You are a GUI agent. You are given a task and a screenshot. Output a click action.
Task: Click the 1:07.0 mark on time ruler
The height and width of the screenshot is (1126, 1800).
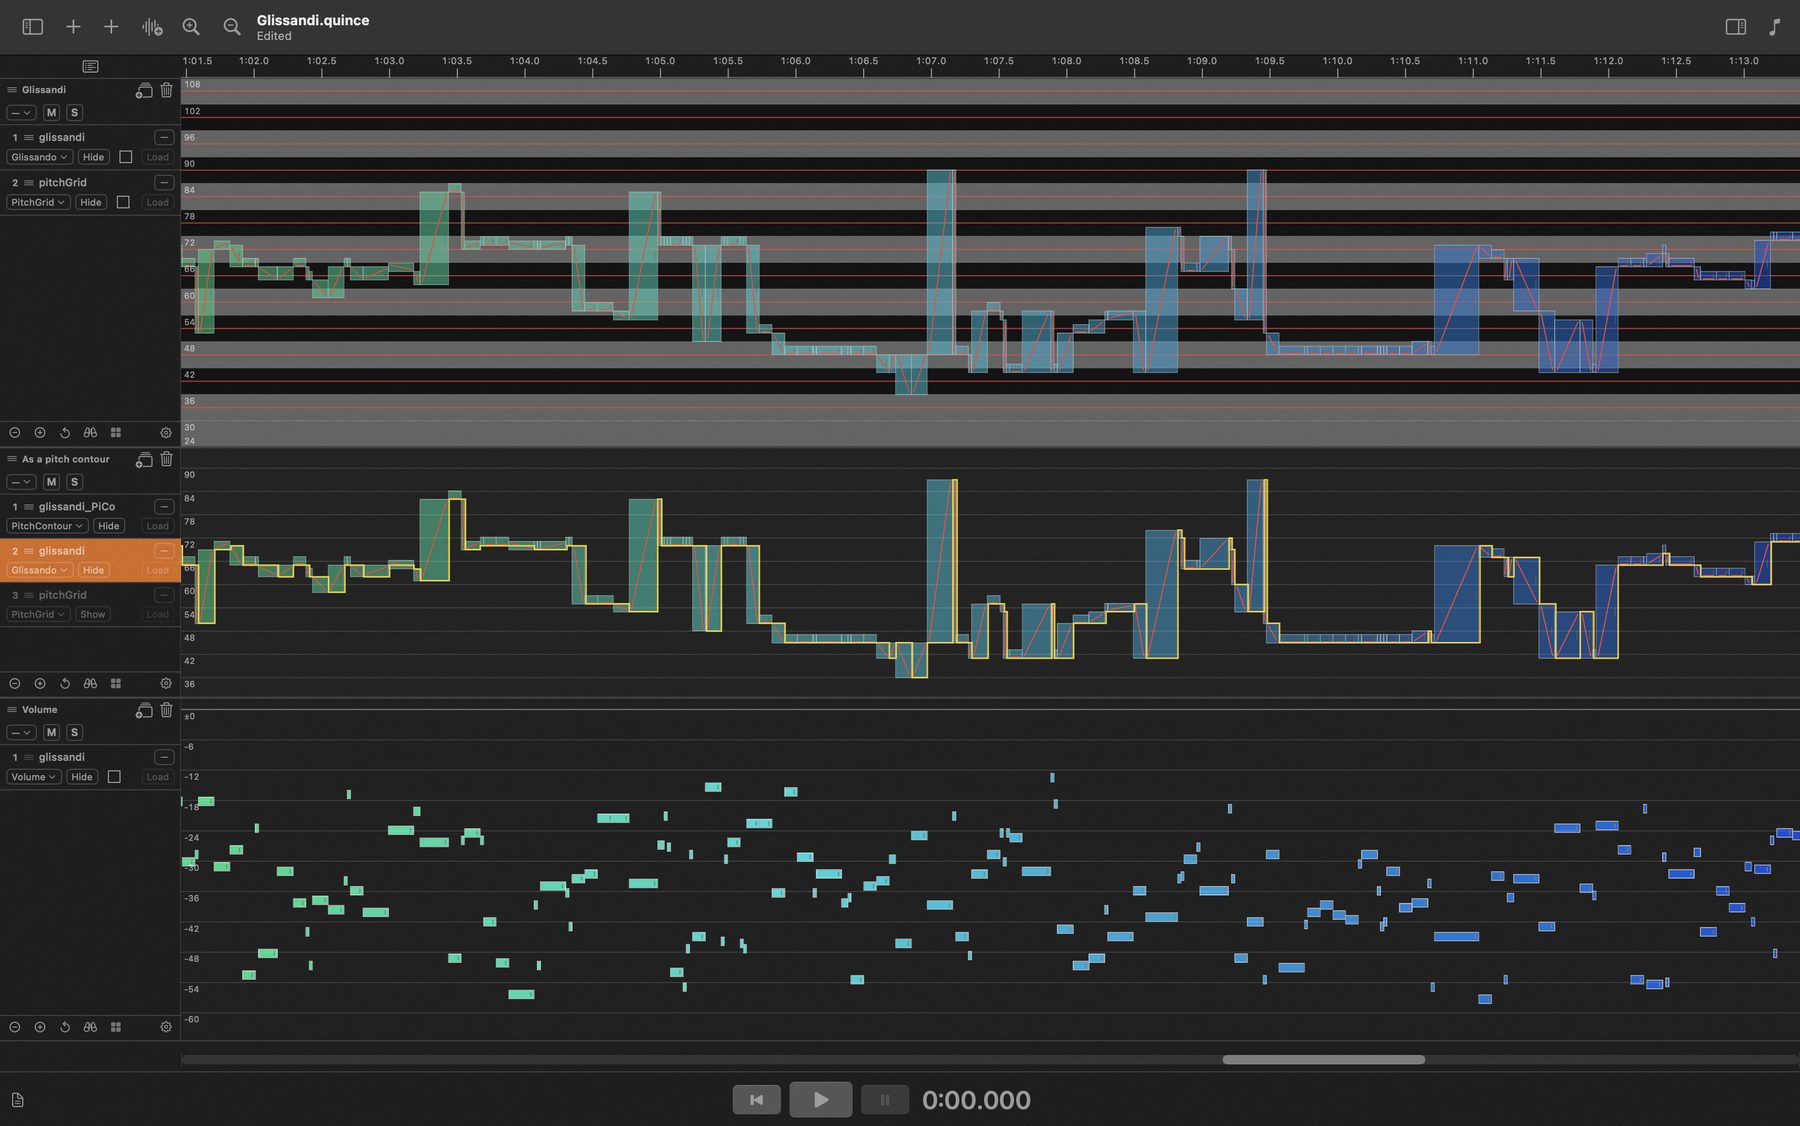click(931, 62)
